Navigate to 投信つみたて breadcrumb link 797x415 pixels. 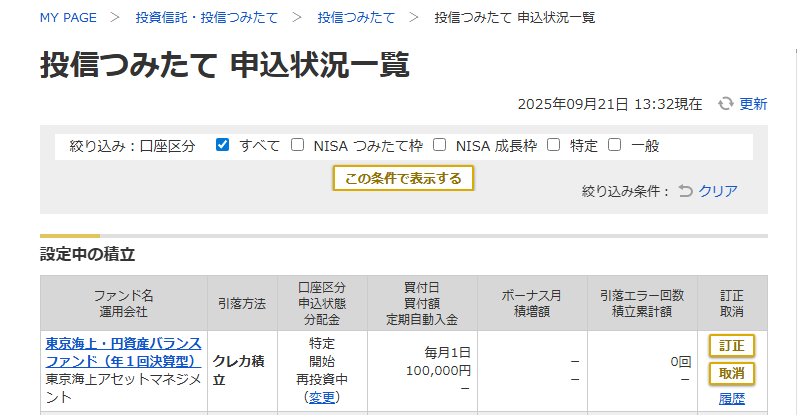point(355,18)
